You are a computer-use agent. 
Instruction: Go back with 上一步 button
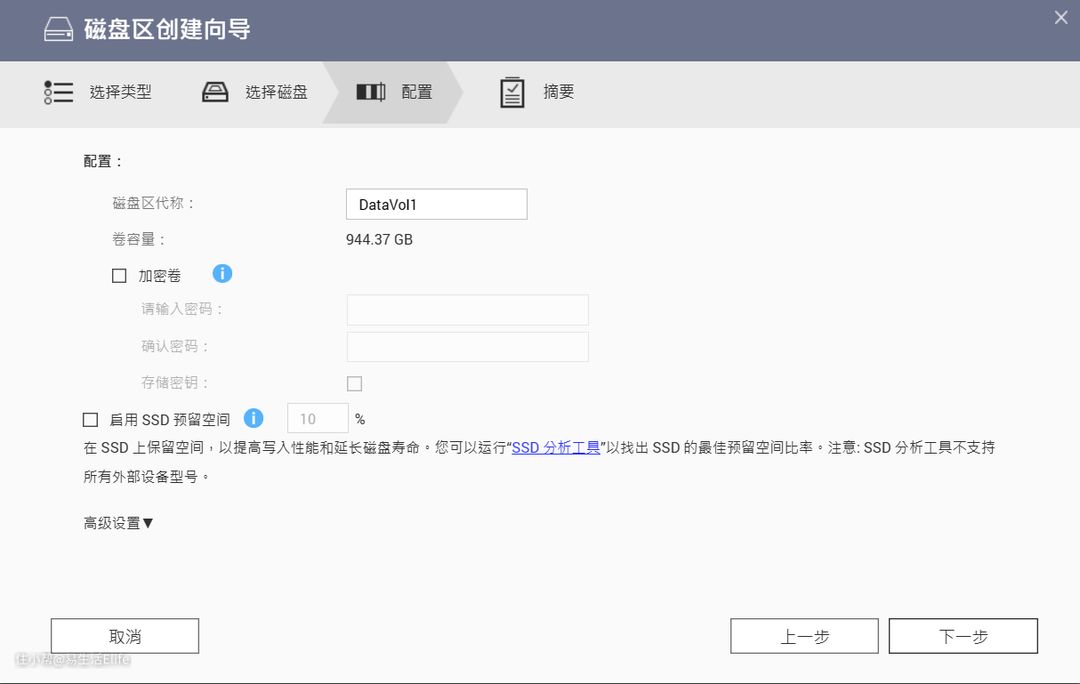(x=804, y=636)
